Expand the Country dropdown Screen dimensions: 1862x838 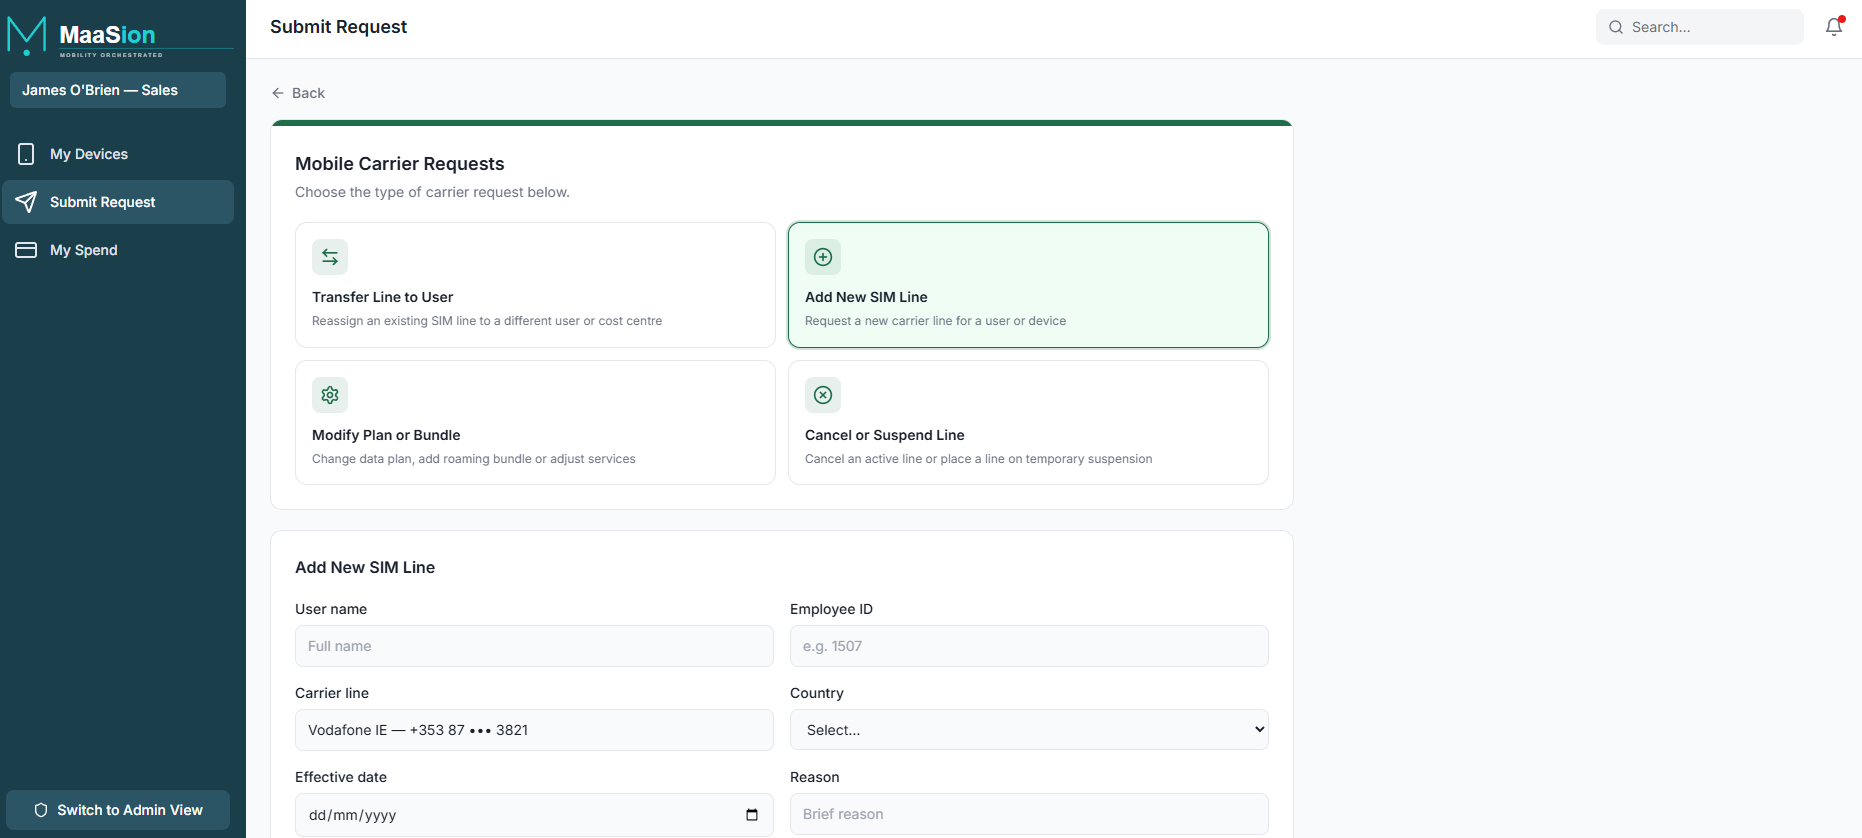1029,730
